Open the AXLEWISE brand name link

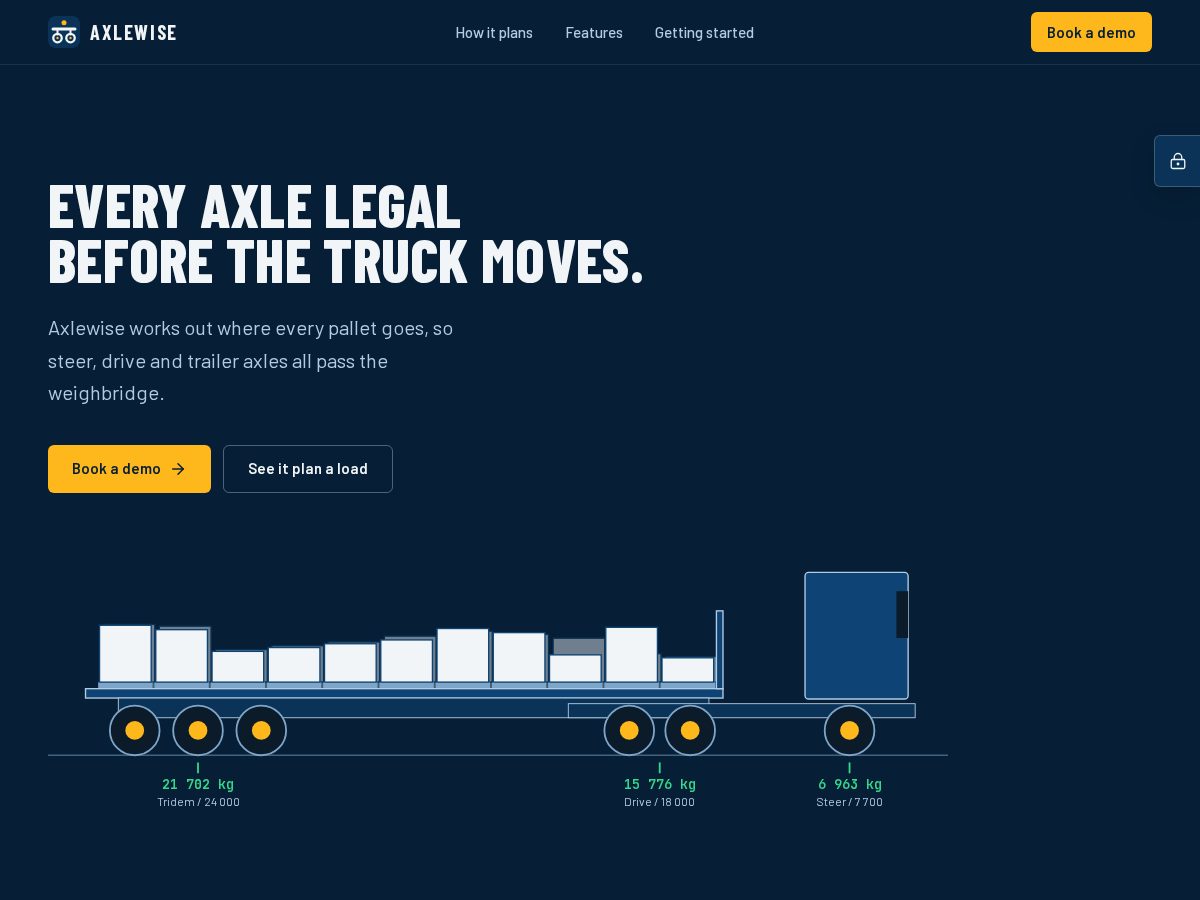click(x=133, y=33)
